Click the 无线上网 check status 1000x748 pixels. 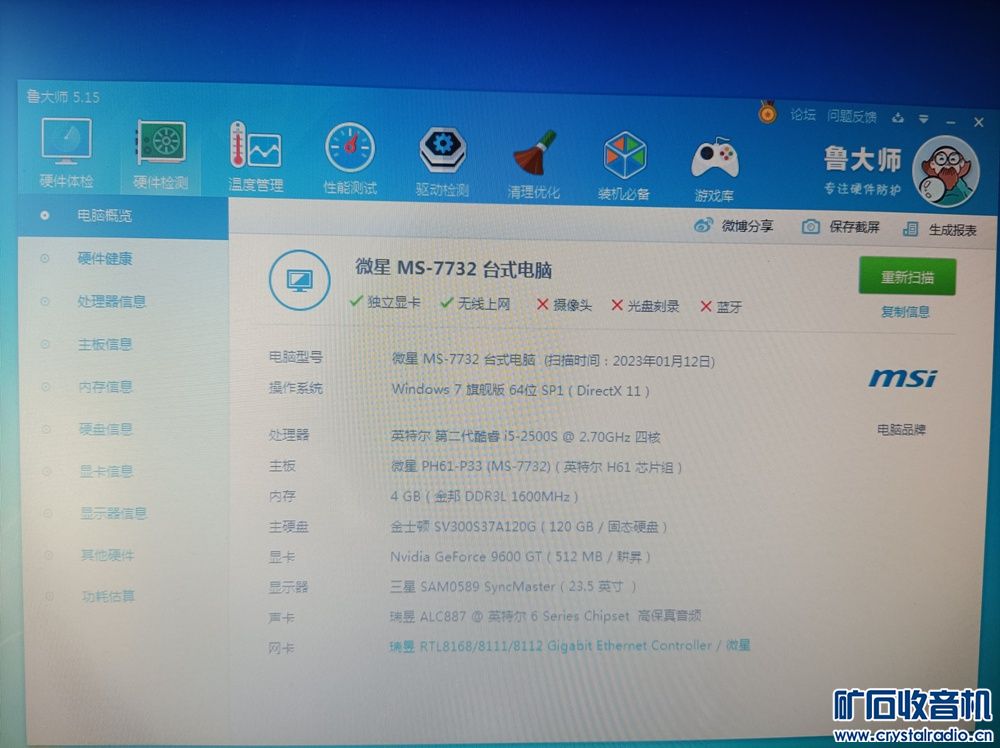pos(475,304)
